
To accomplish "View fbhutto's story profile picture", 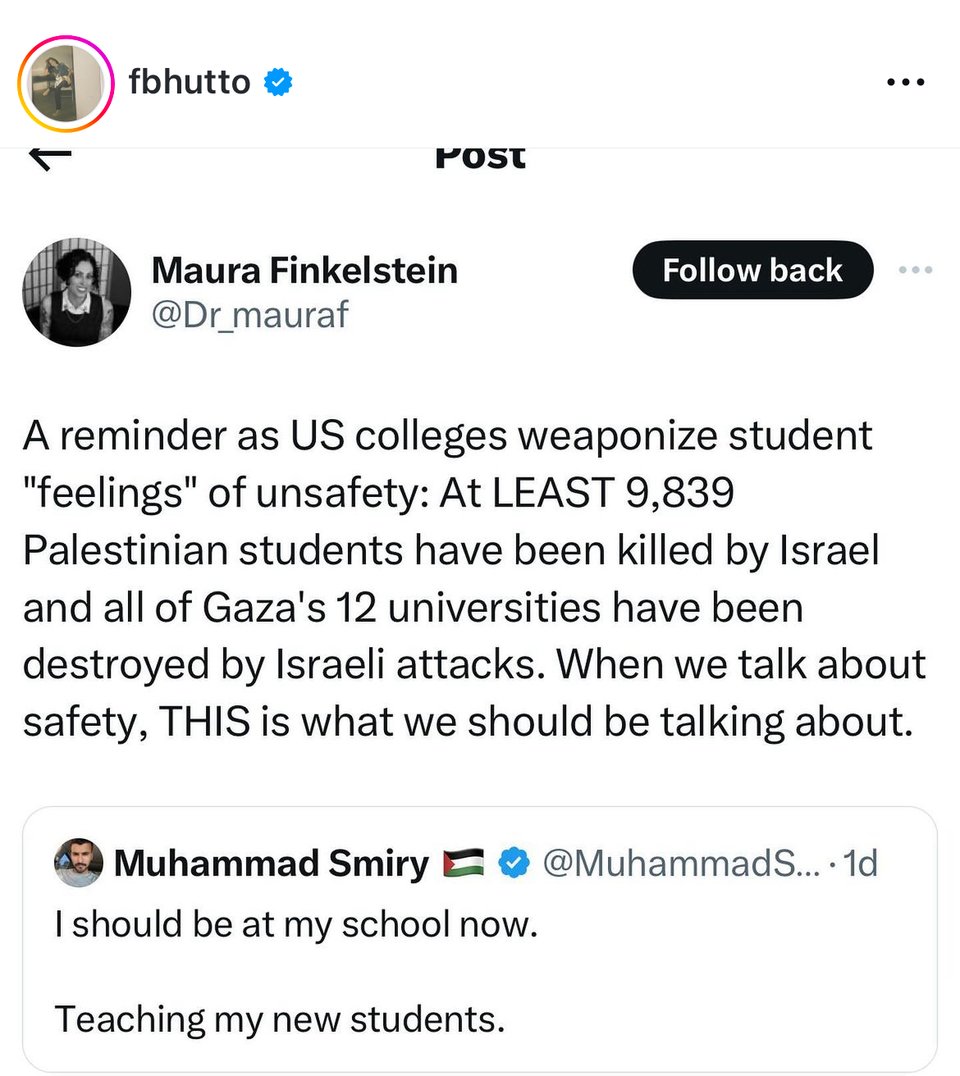I will tap(65, 83).
